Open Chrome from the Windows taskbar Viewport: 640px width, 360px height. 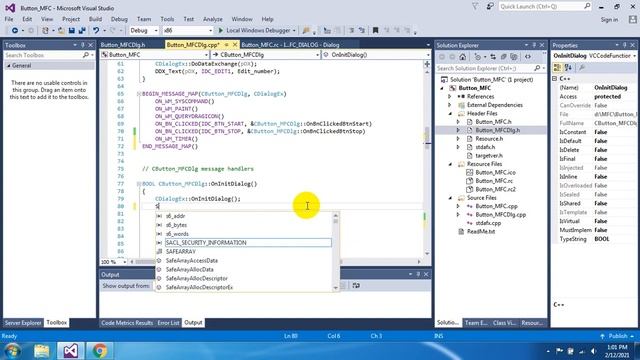point(99,351)
